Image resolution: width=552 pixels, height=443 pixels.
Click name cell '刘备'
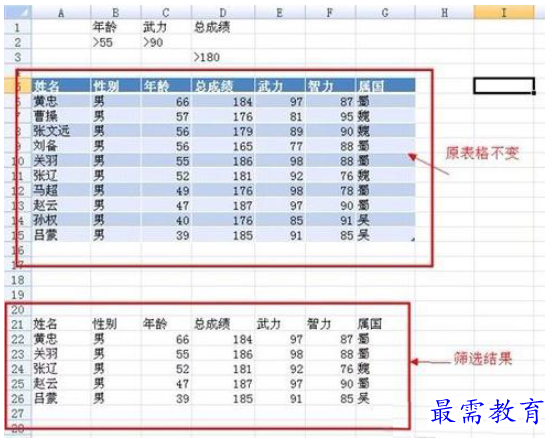click(x=61, y=146)
